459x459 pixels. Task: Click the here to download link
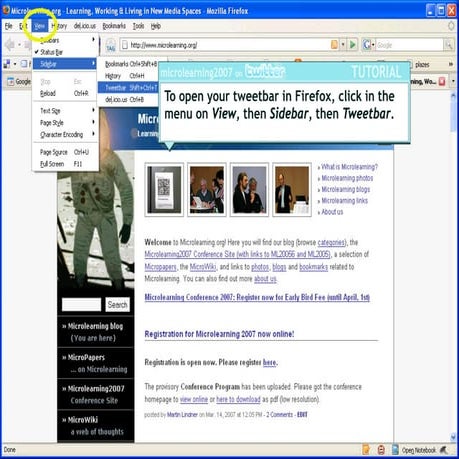(x=238, y=399)
